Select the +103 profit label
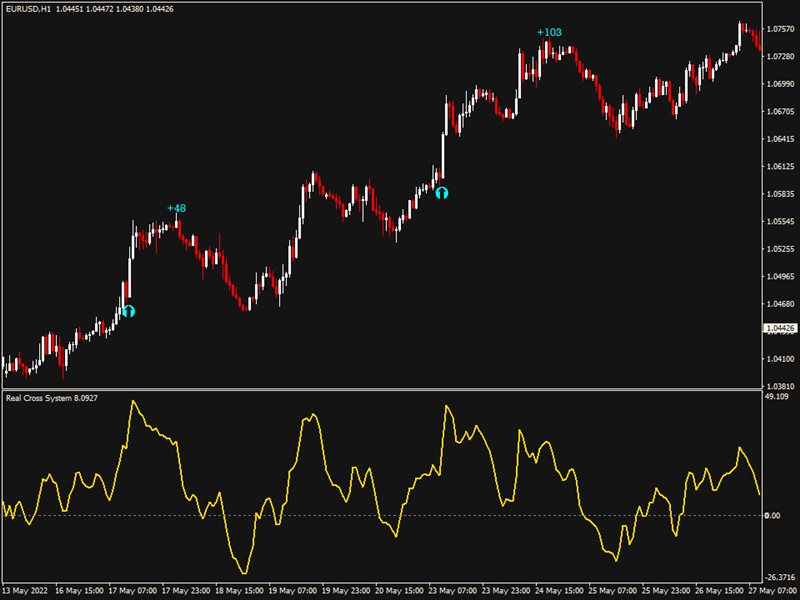This screenshot has height=600, width=800. [549, 32]
